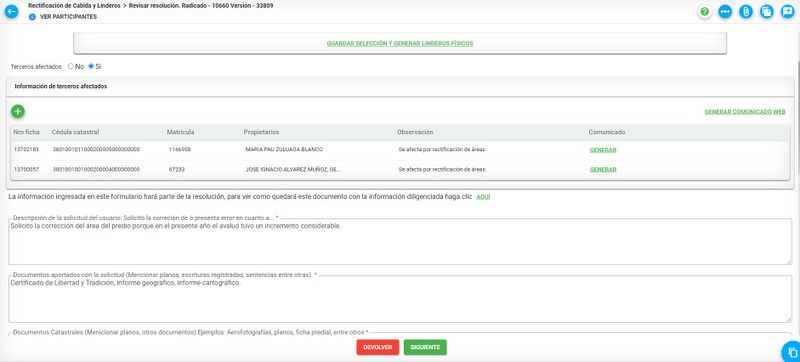Select ficha number 13702183
The width and height of the screenshot is (800, 362).
pos(26,149)
